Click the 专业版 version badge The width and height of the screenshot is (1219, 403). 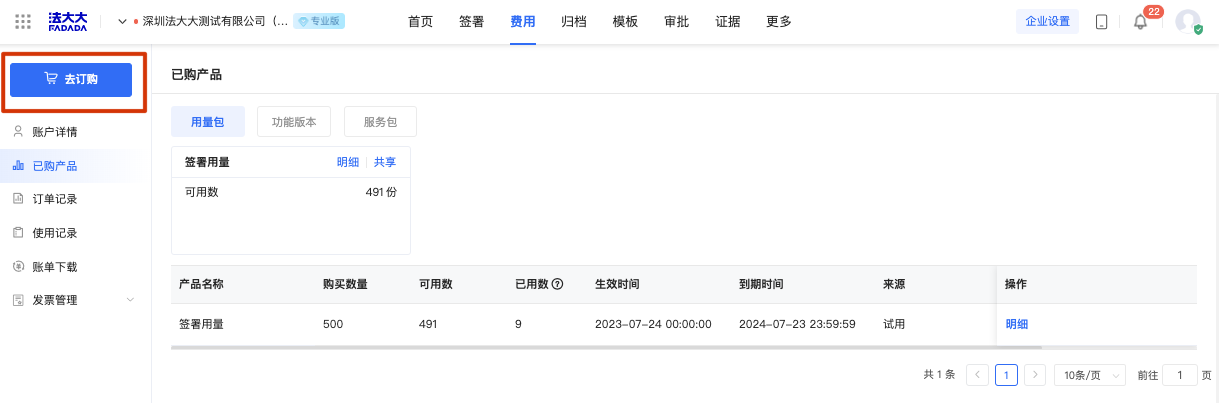coord(319,21)
